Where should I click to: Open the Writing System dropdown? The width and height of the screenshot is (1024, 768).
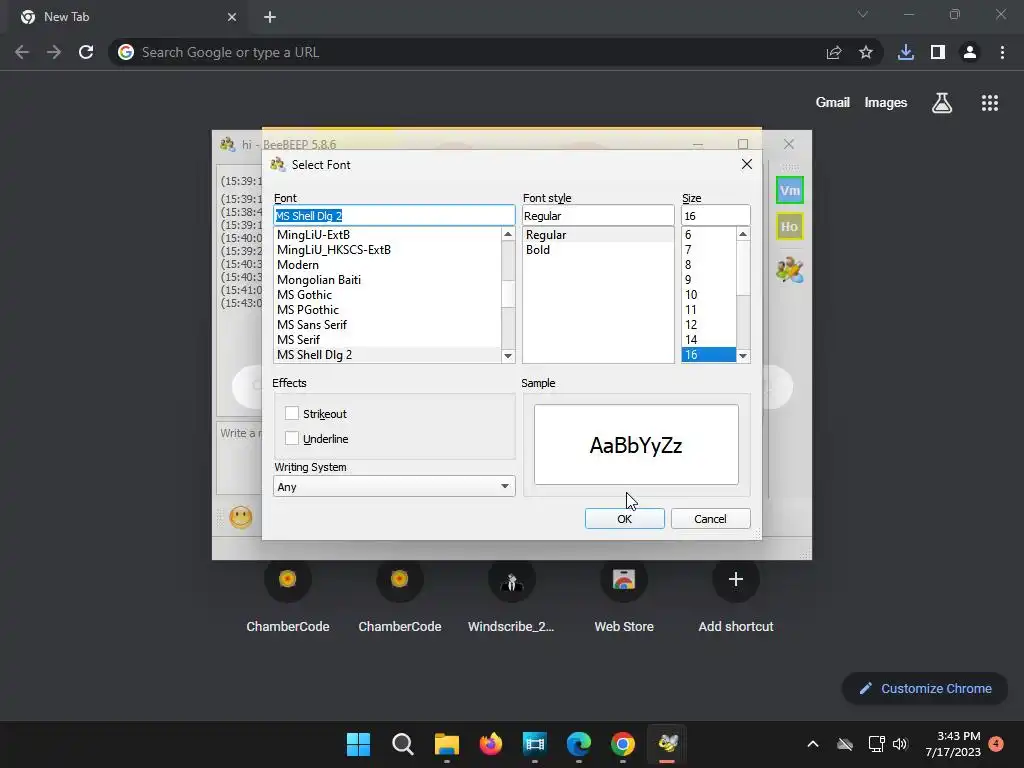(394, 487)
